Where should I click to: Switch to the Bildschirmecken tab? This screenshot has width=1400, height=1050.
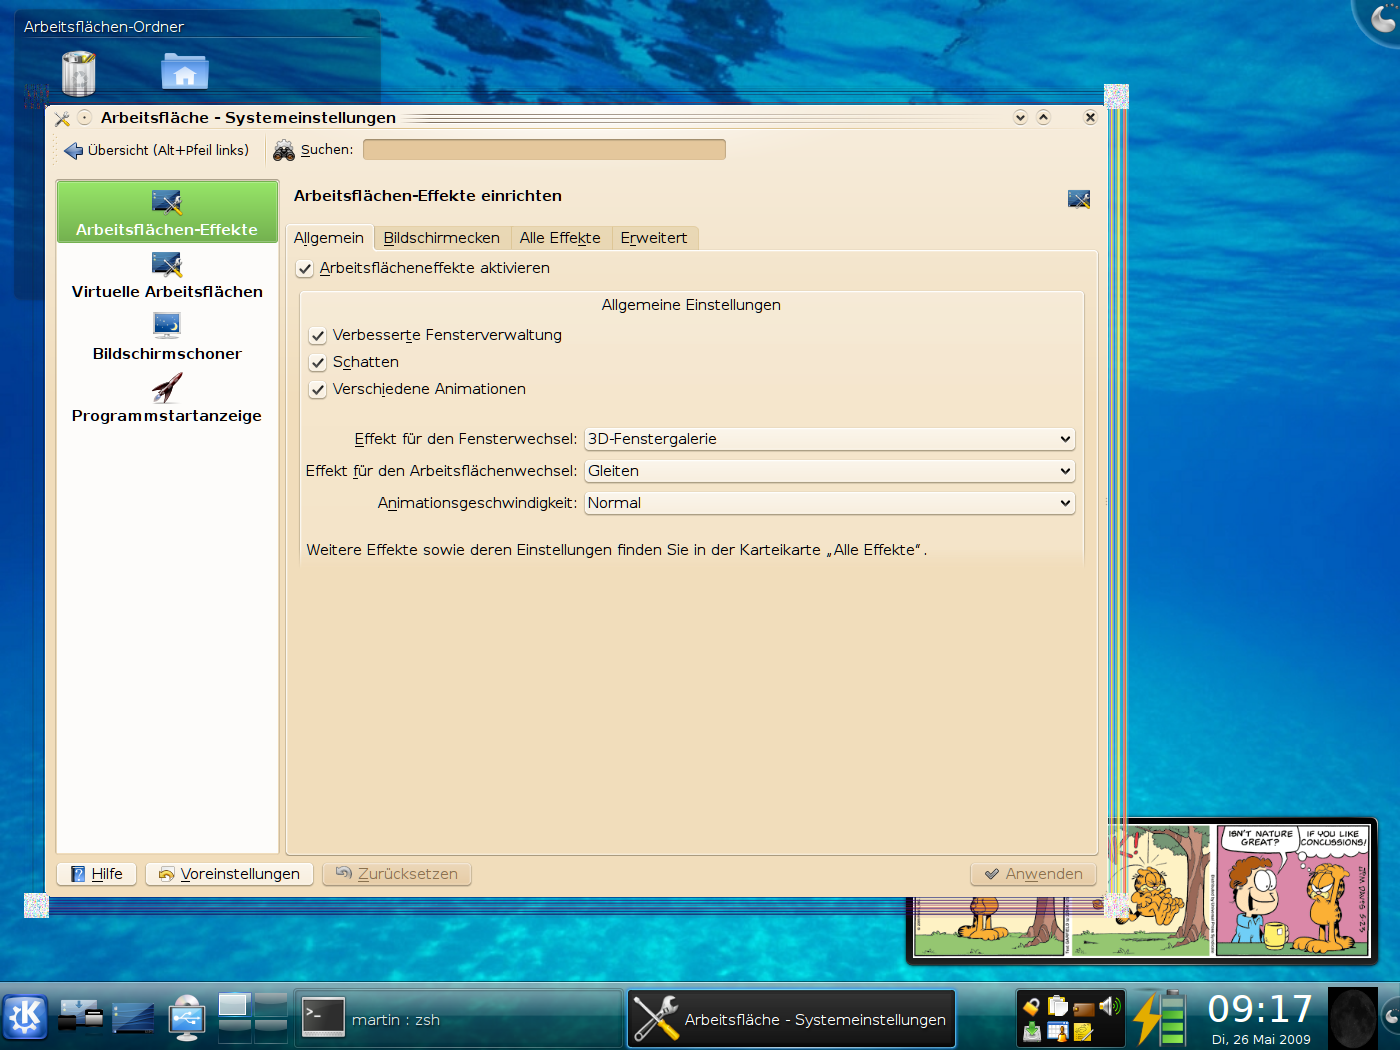[x=441, y=238]
